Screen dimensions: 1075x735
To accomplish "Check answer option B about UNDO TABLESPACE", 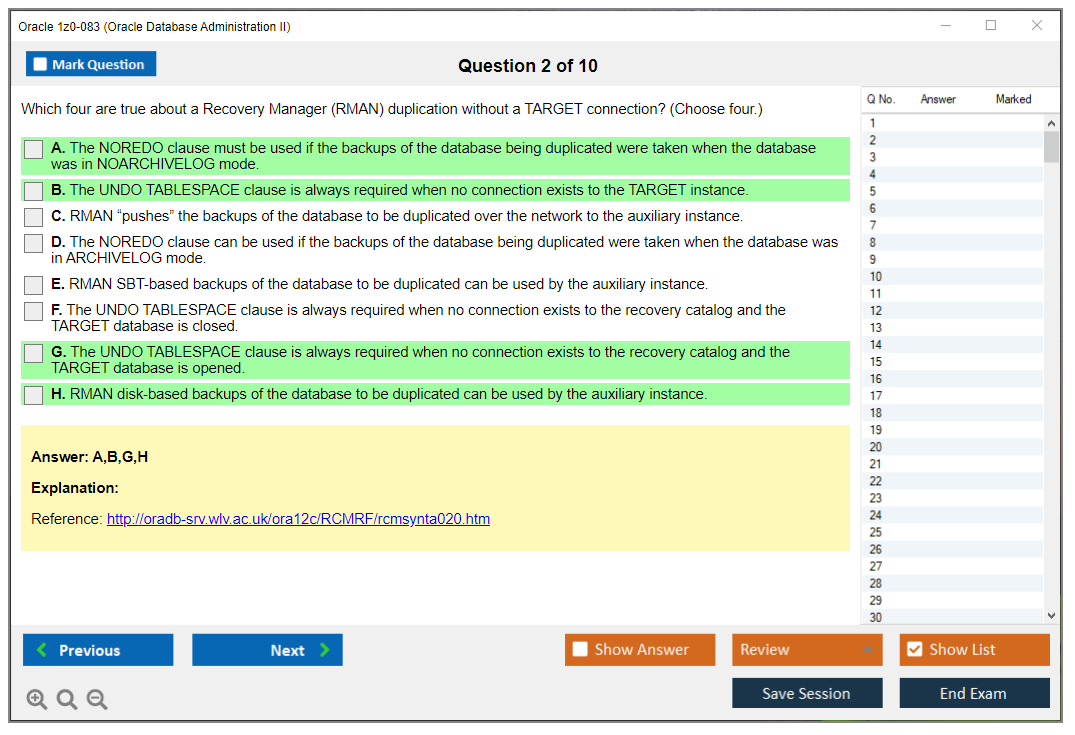I will point(32,189).
